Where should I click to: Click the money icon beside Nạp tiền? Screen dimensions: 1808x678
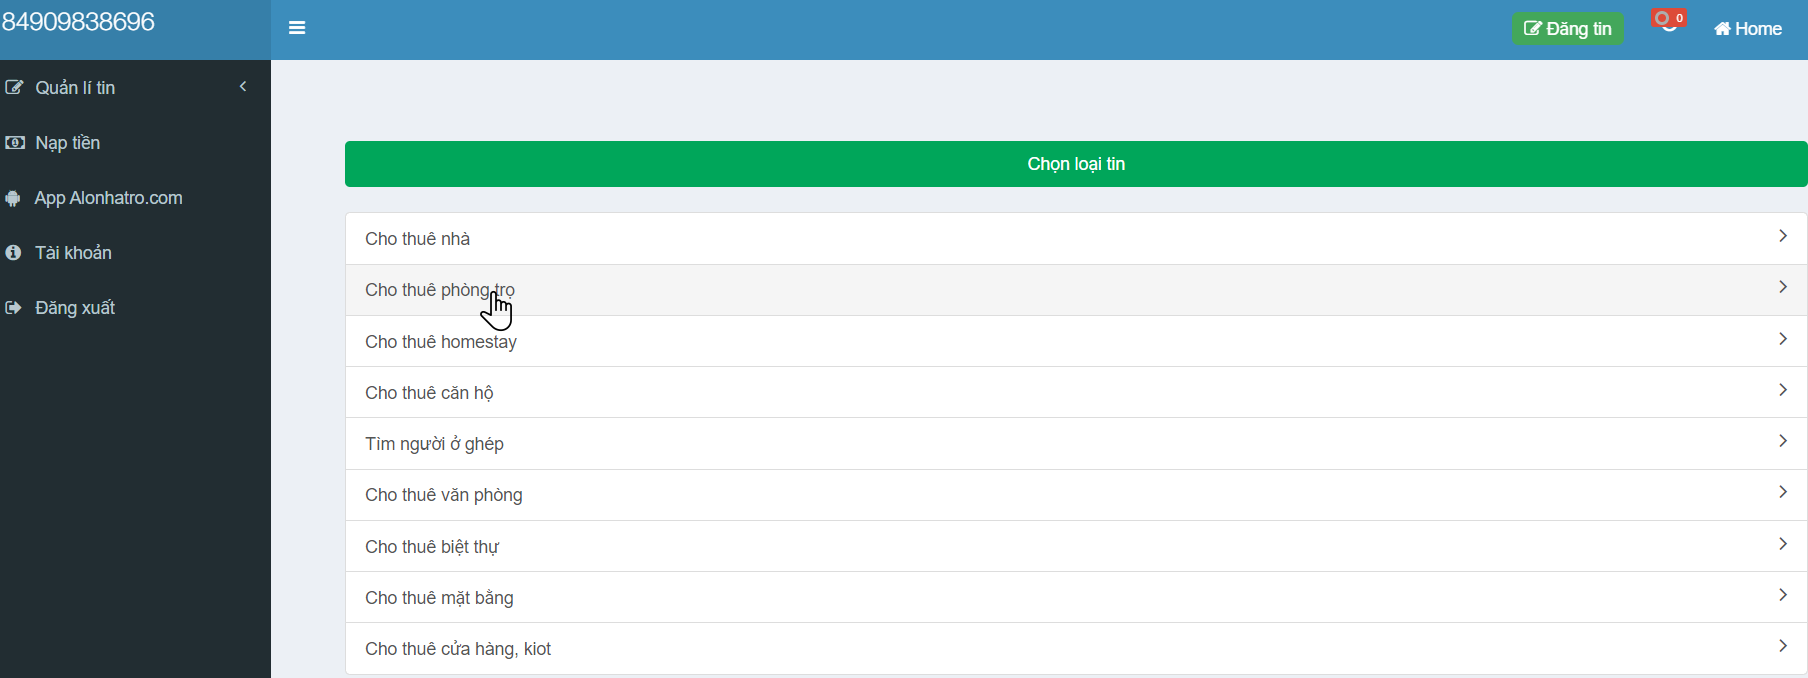(x=15, y=143)
